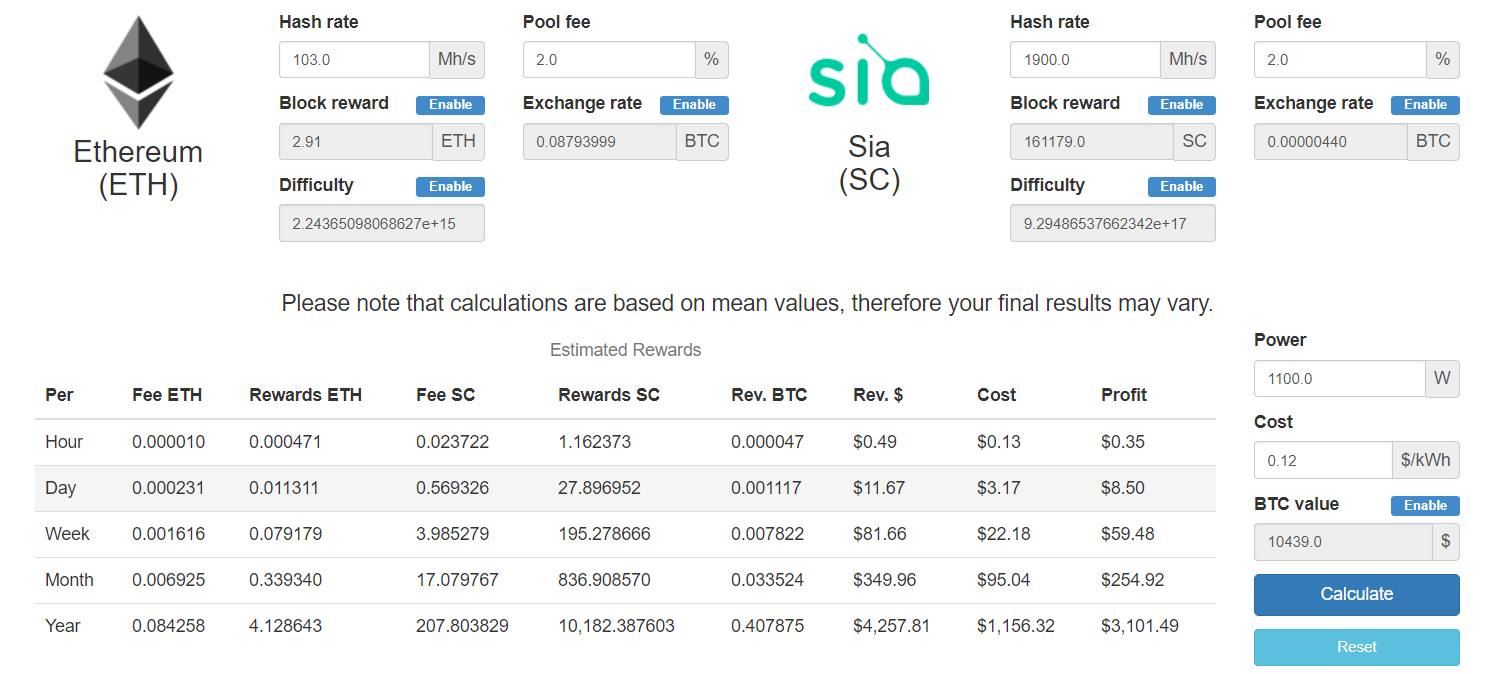Screen dimensions: 1505x674
Task: Click the Reset button
Action: (1357, 647)
